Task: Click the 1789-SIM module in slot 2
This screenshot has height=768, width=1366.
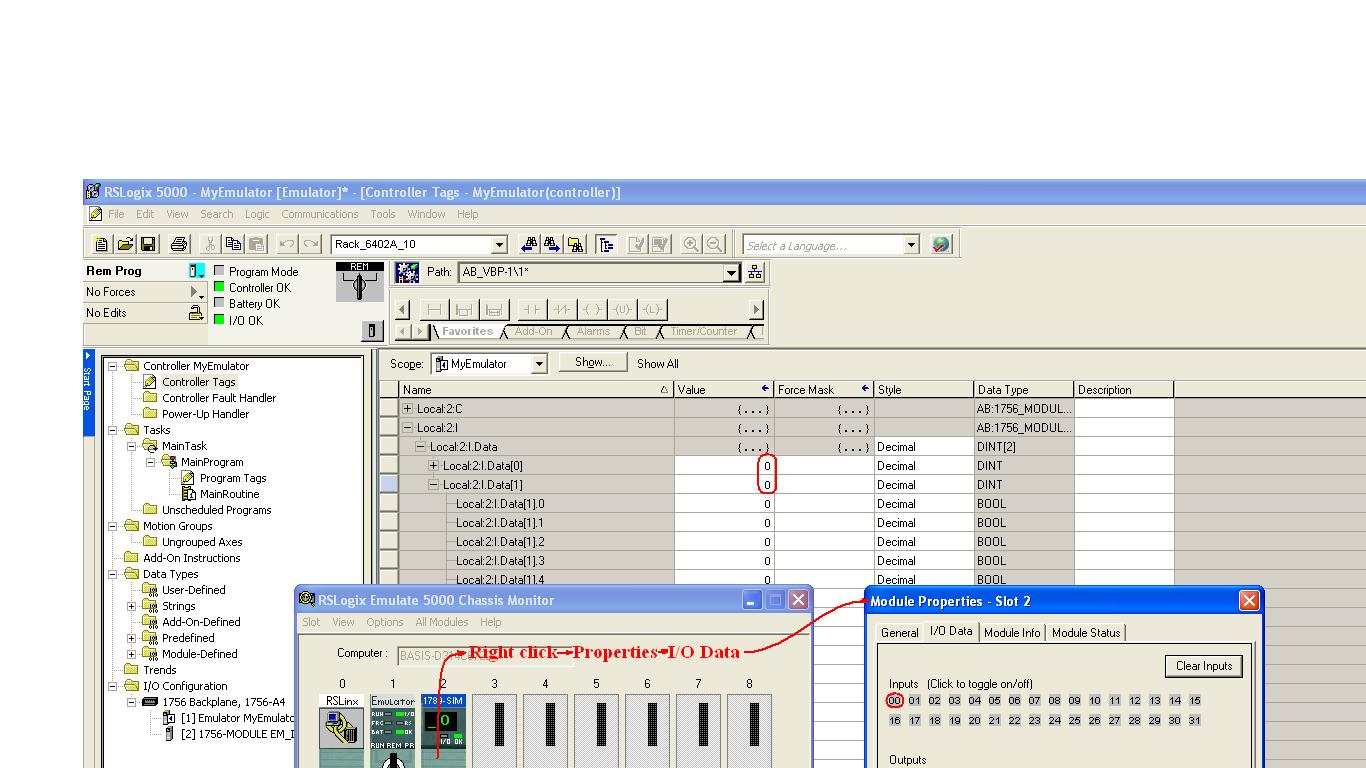Action: point(444,731)
